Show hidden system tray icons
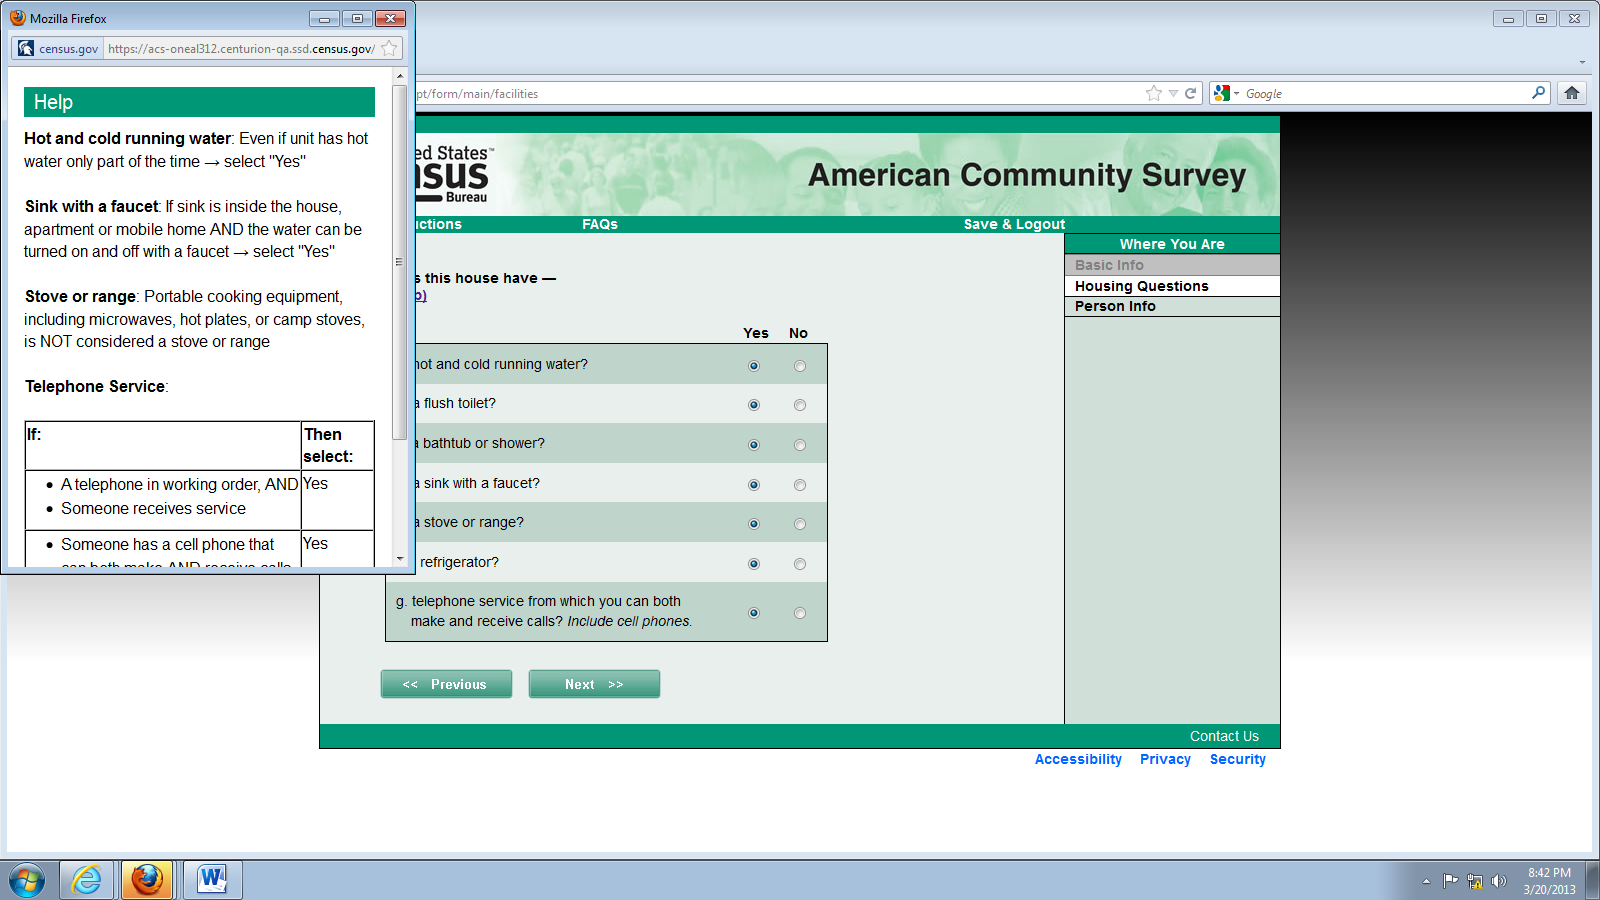 (x=1426, y=881)
